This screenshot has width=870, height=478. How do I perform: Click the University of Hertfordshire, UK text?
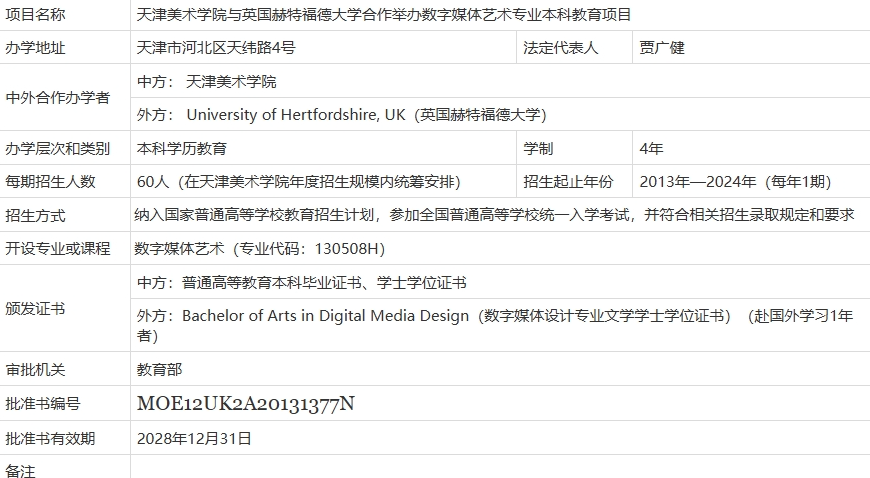[x=296, y=115]
